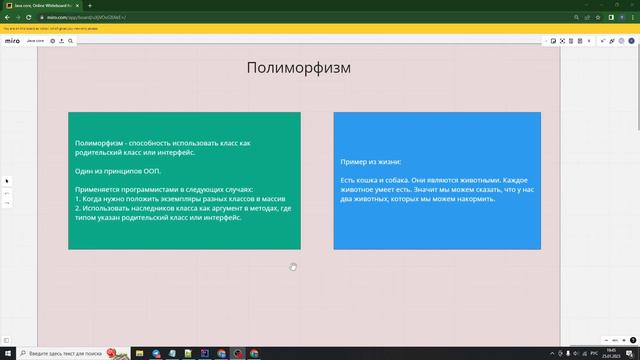Click the taskbar clock and date
Viewport: 640px width, 360px height.
point(611,353)
